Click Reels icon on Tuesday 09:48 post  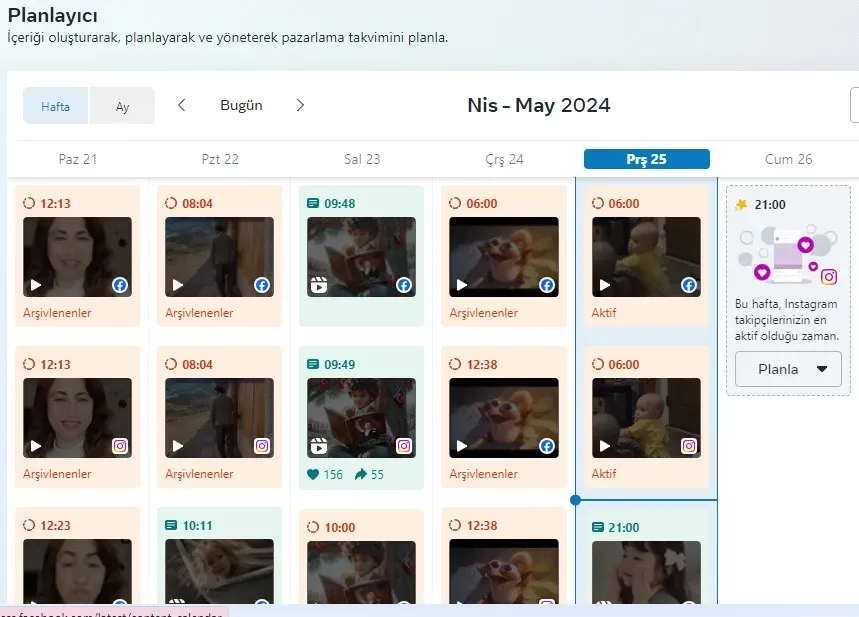(319, 285)
